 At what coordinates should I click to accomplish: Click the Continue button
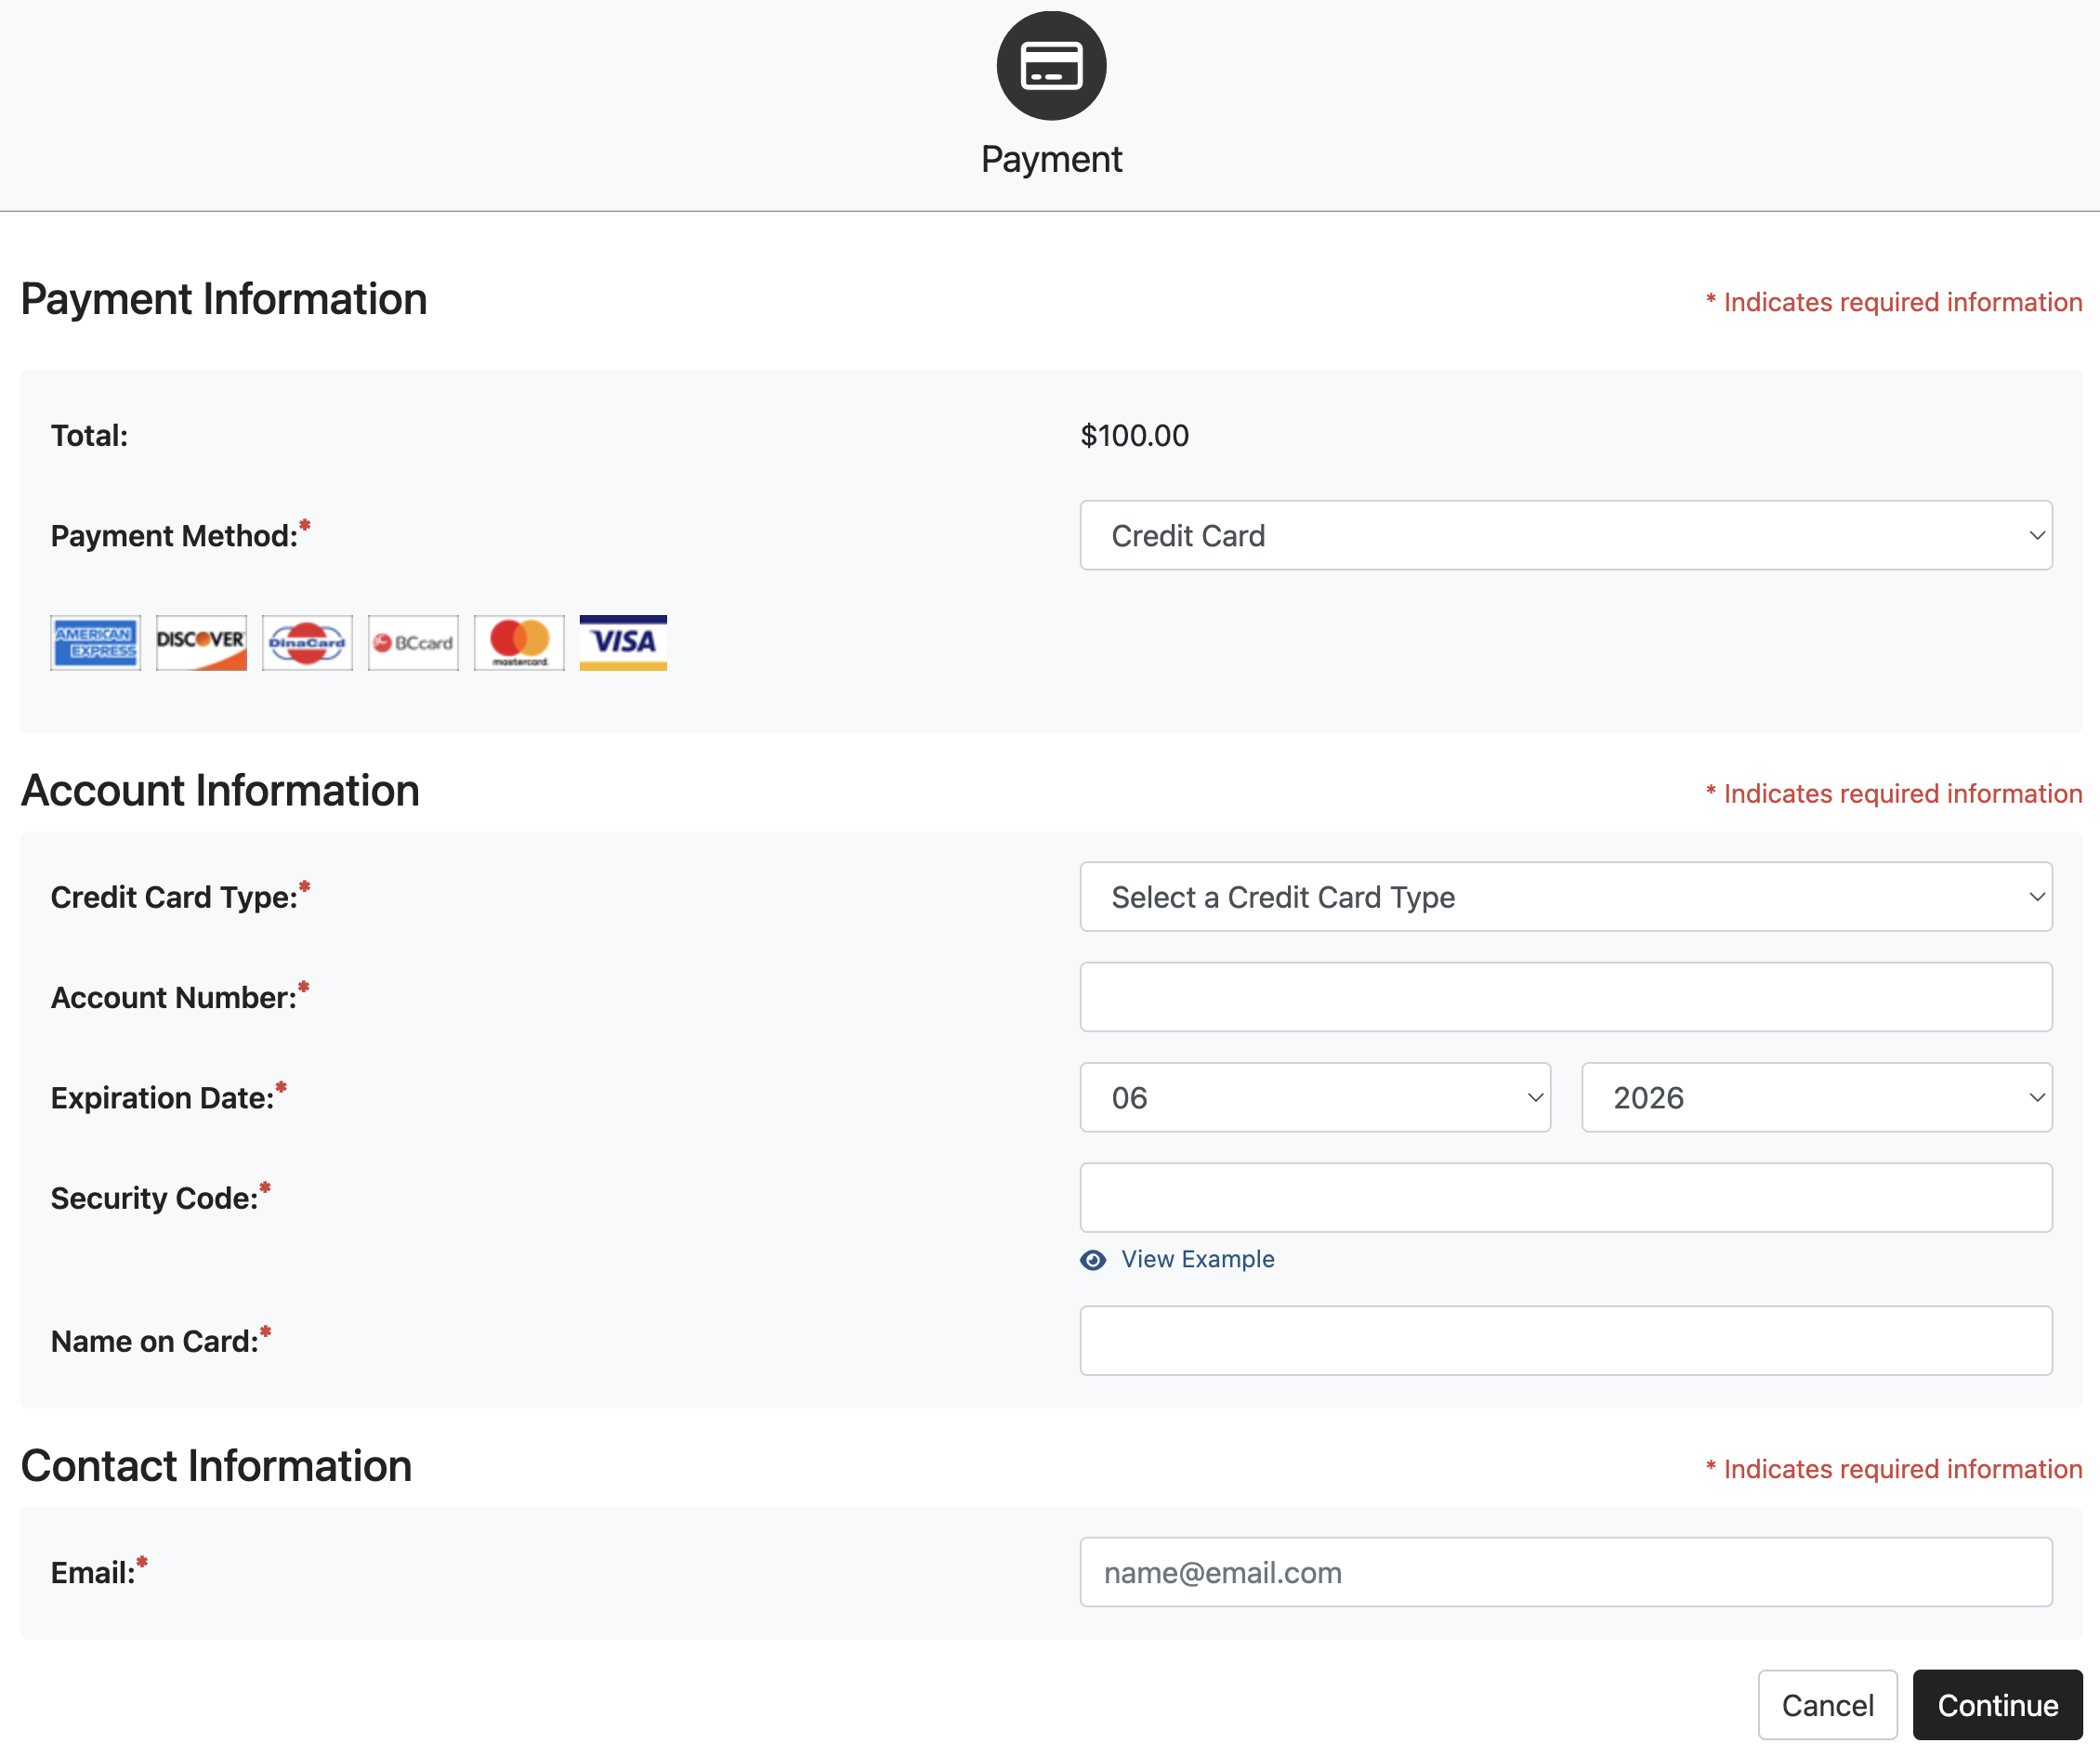pyautogui.click(x=1997, y=1705)
